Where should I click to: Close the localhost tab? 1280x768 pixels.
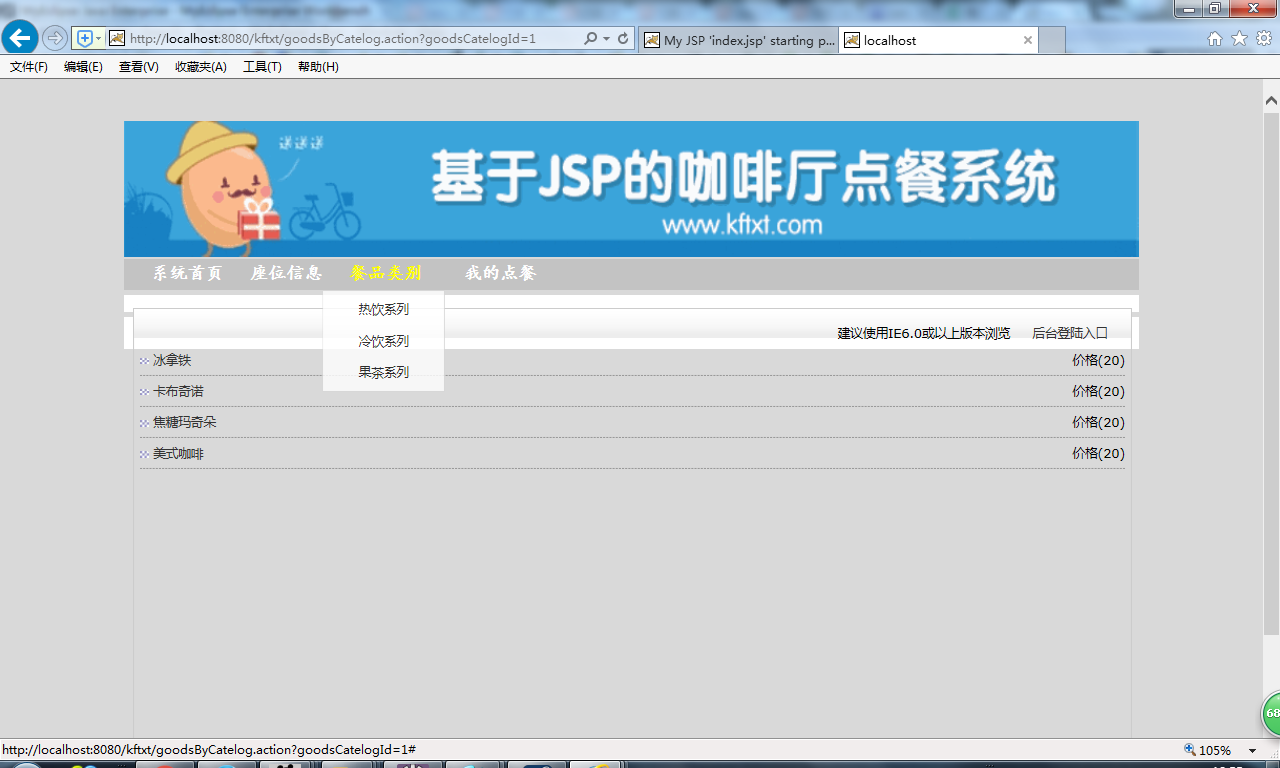pos(1028,40)
